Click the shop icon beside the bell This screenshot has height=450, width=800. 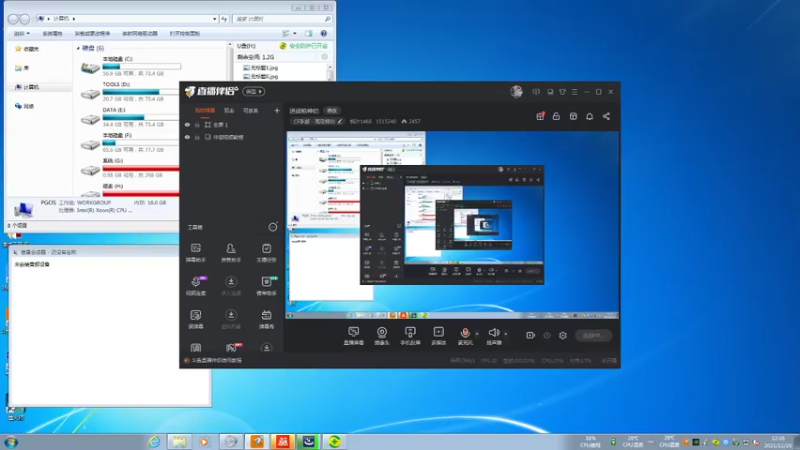tap(573, 116)
